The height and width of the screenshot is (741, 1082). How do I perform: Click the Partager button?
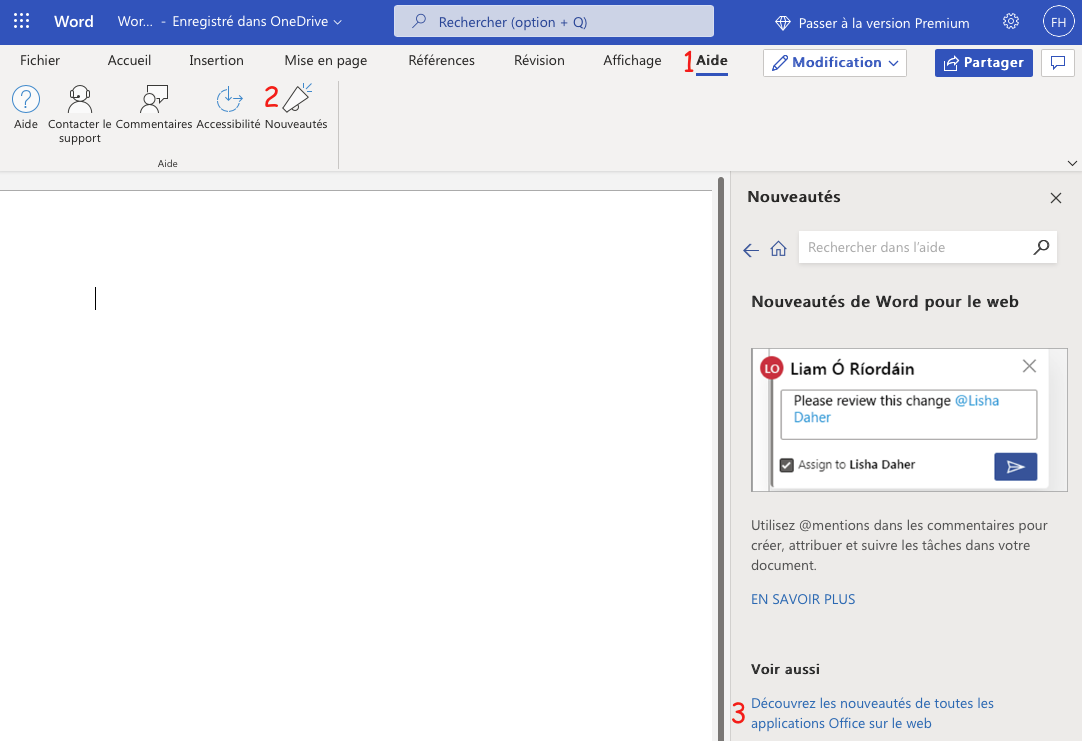(x=983, y=63)
